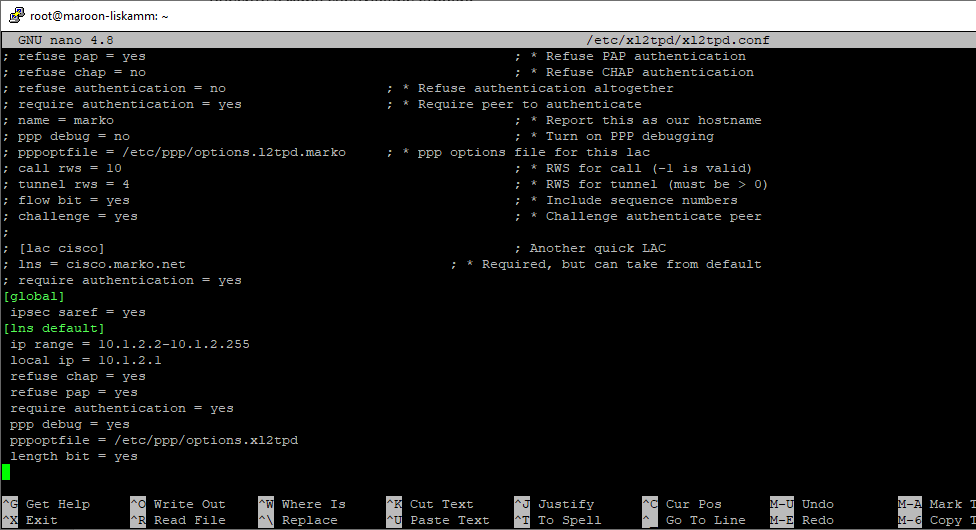Screen dimensions: 976x530
Task: Click the line ipsec saref = yes
Action: [x=78, y=313]
